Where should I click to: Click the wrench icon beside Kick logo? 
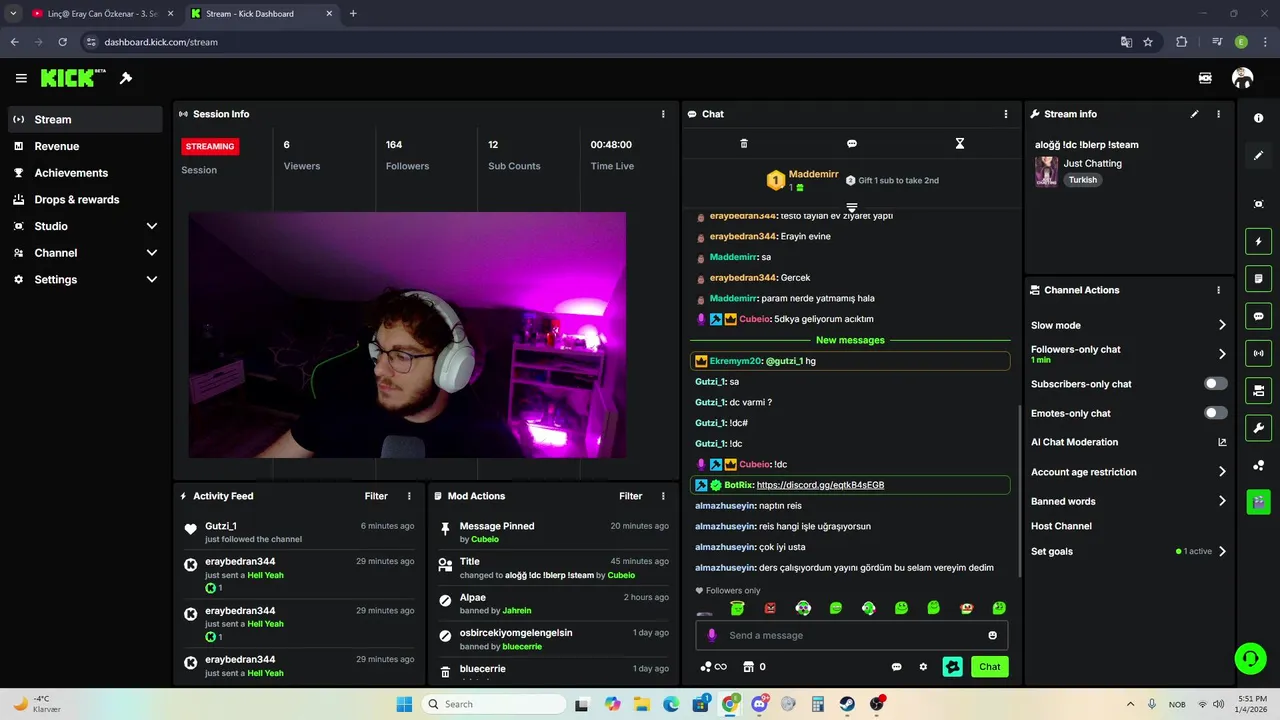[126, 78]
